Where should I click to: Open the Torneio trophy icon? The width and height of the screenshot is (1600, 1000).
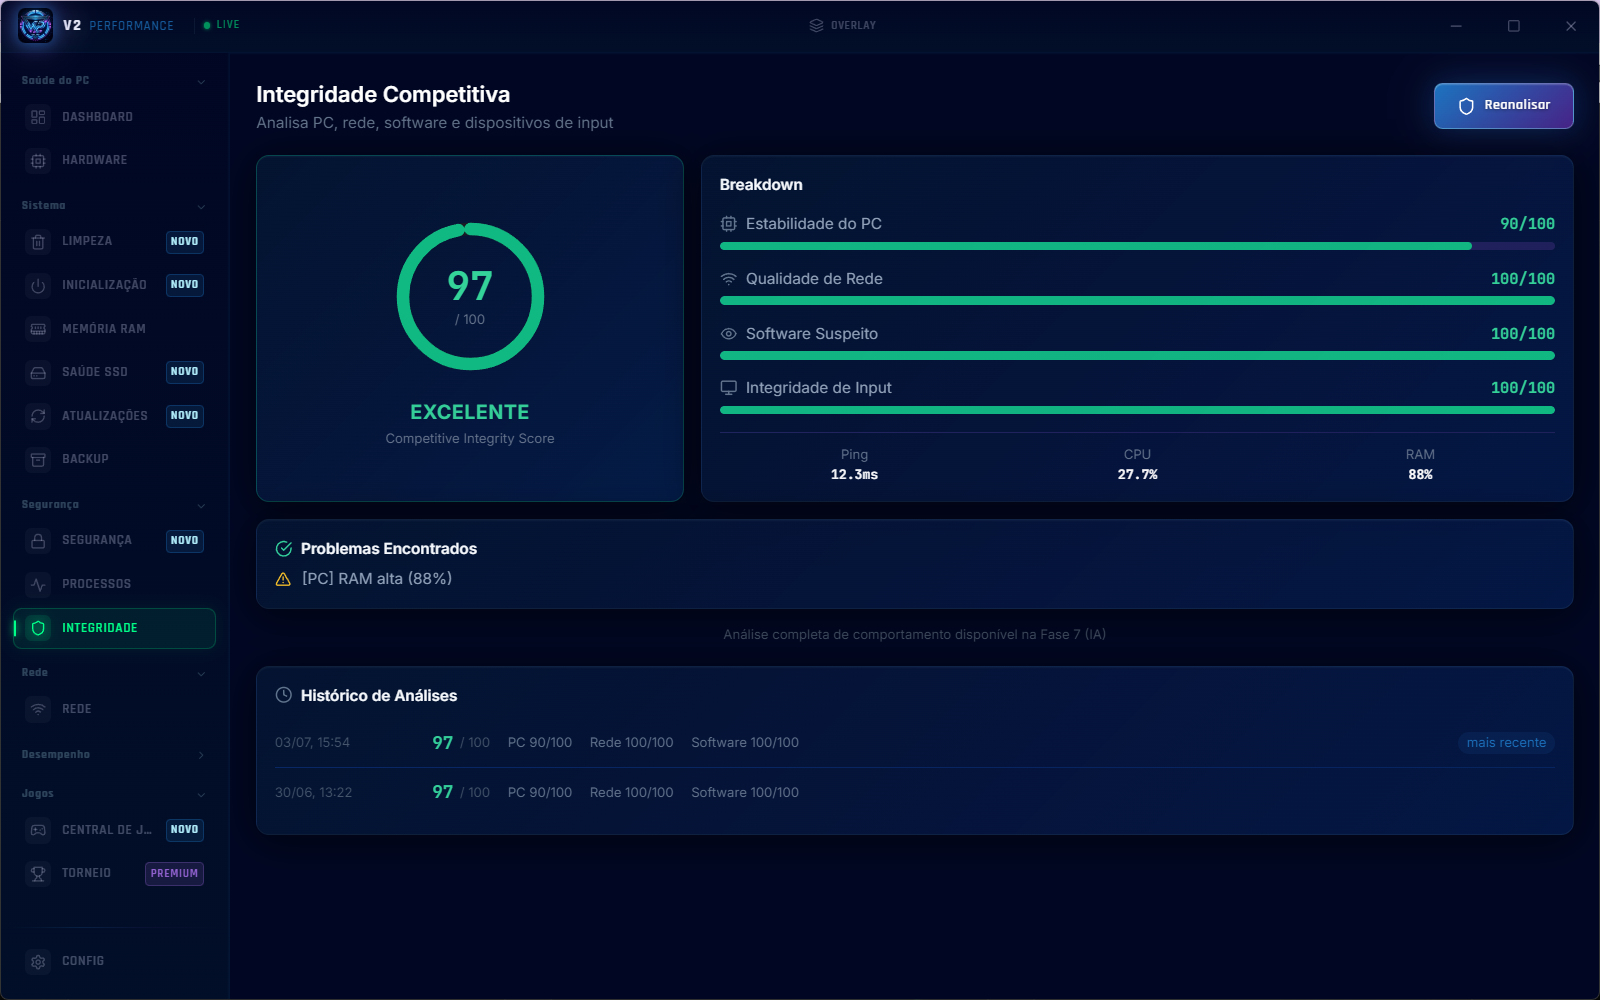(x=38, y=873)
